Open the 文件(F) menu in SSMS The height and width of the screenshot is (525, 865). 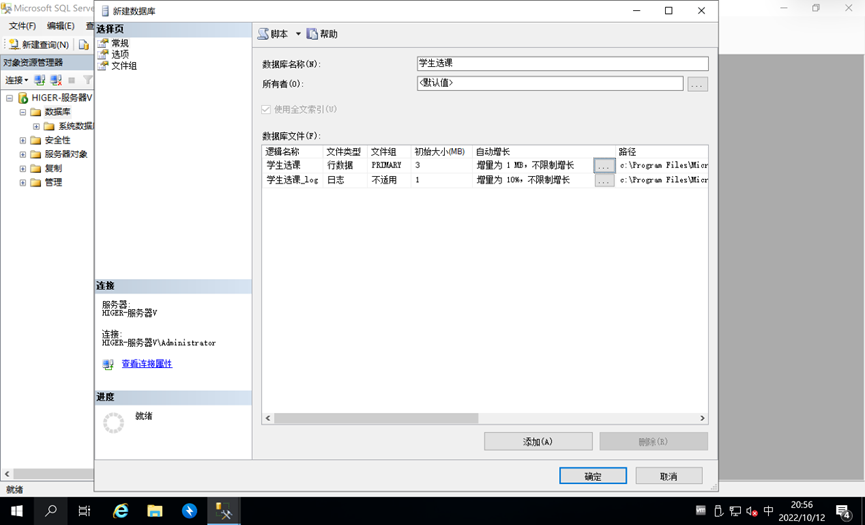pyautogui.click(x=22, y=26)
